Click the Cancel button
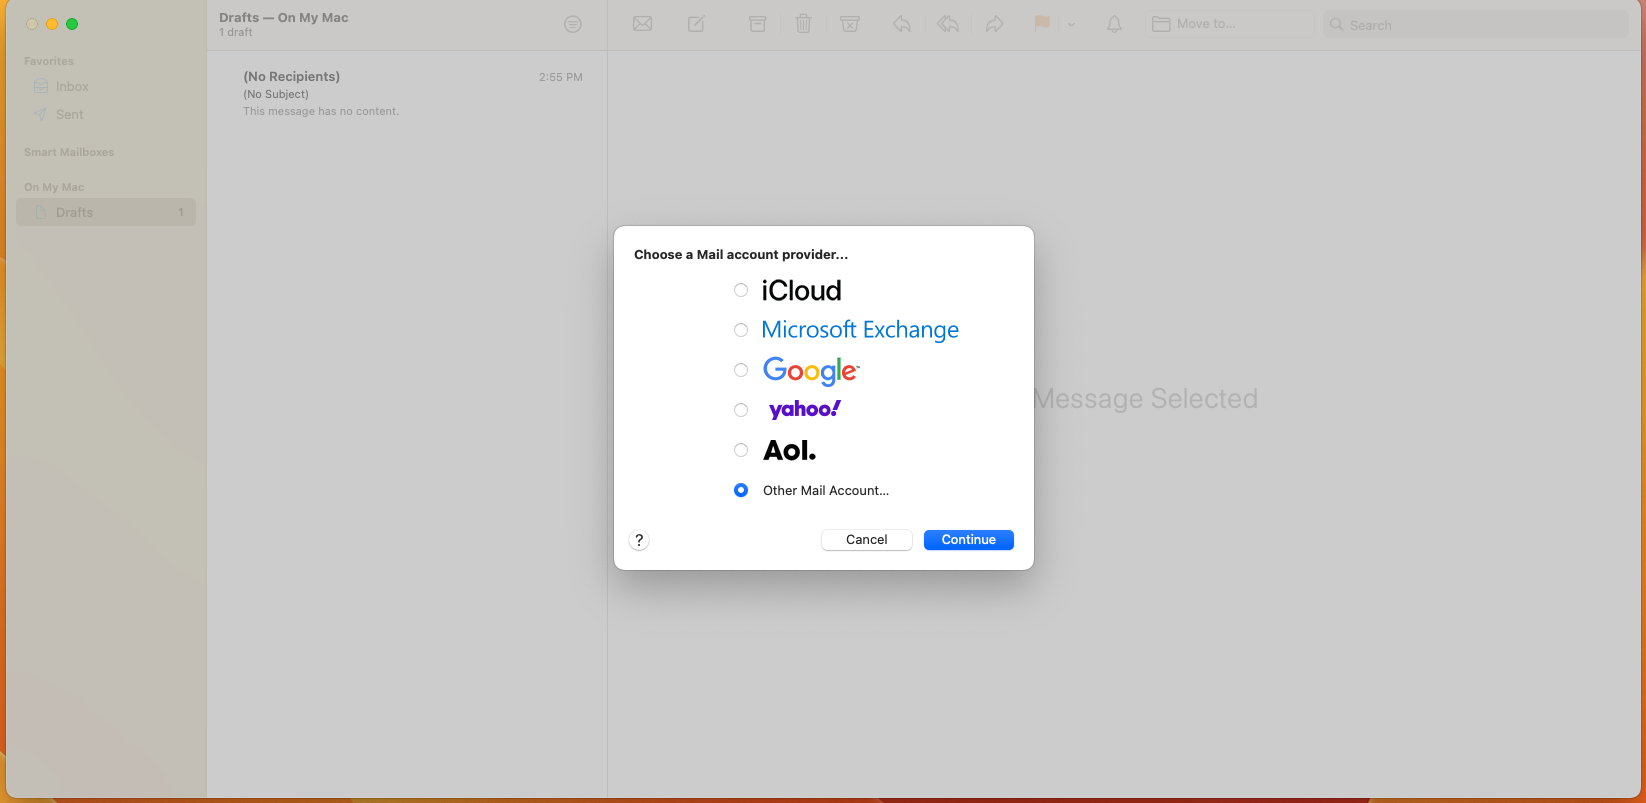This screenshot has width=1646, height=803. [867, 540]
